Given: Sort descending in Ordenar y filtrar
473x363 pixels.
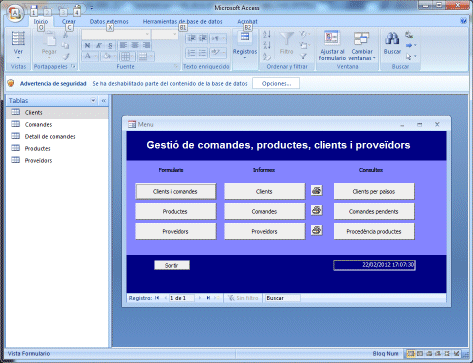Looking at the screenshot, I should click(267, 45).
